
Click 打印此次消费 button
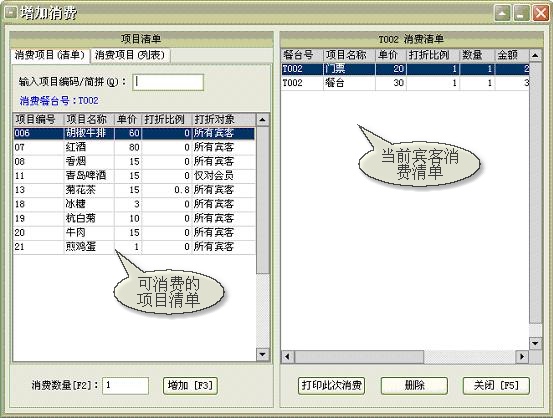[332, 386]
